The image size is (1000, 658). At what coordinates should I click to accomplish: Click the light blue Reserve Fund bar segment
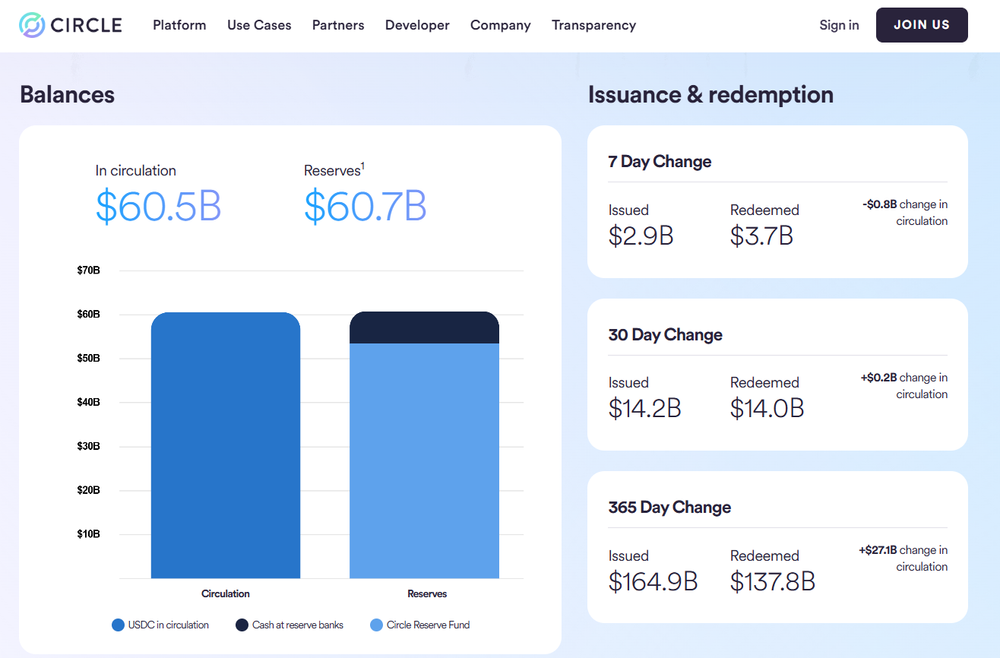pos(424,461)
